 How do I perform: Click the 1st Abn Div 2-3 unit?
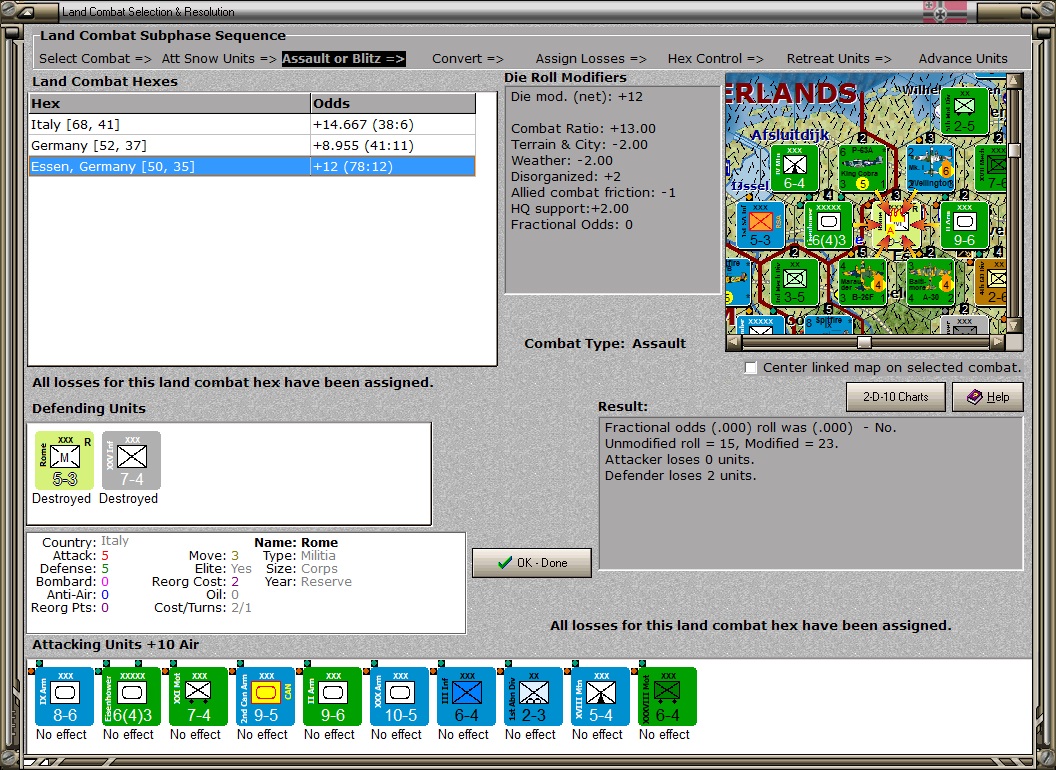pyautogui.click(x=533, y=697)
